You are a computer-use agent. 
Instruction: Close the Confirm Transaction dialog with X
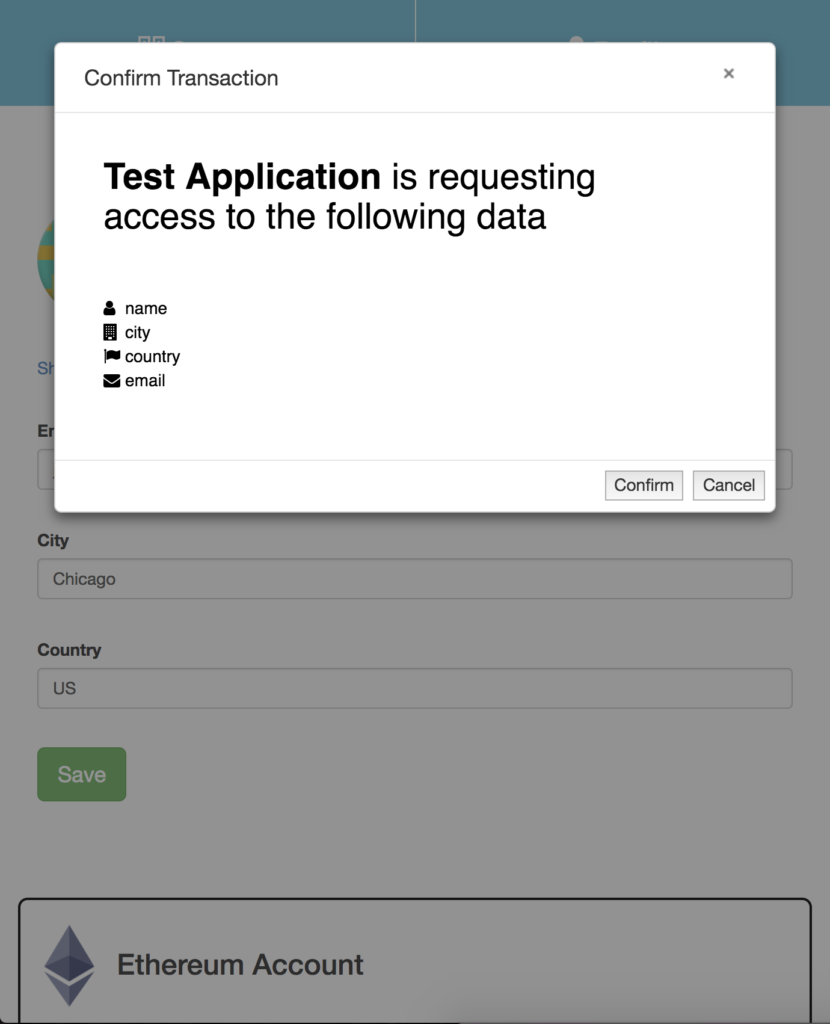(729, 74)
